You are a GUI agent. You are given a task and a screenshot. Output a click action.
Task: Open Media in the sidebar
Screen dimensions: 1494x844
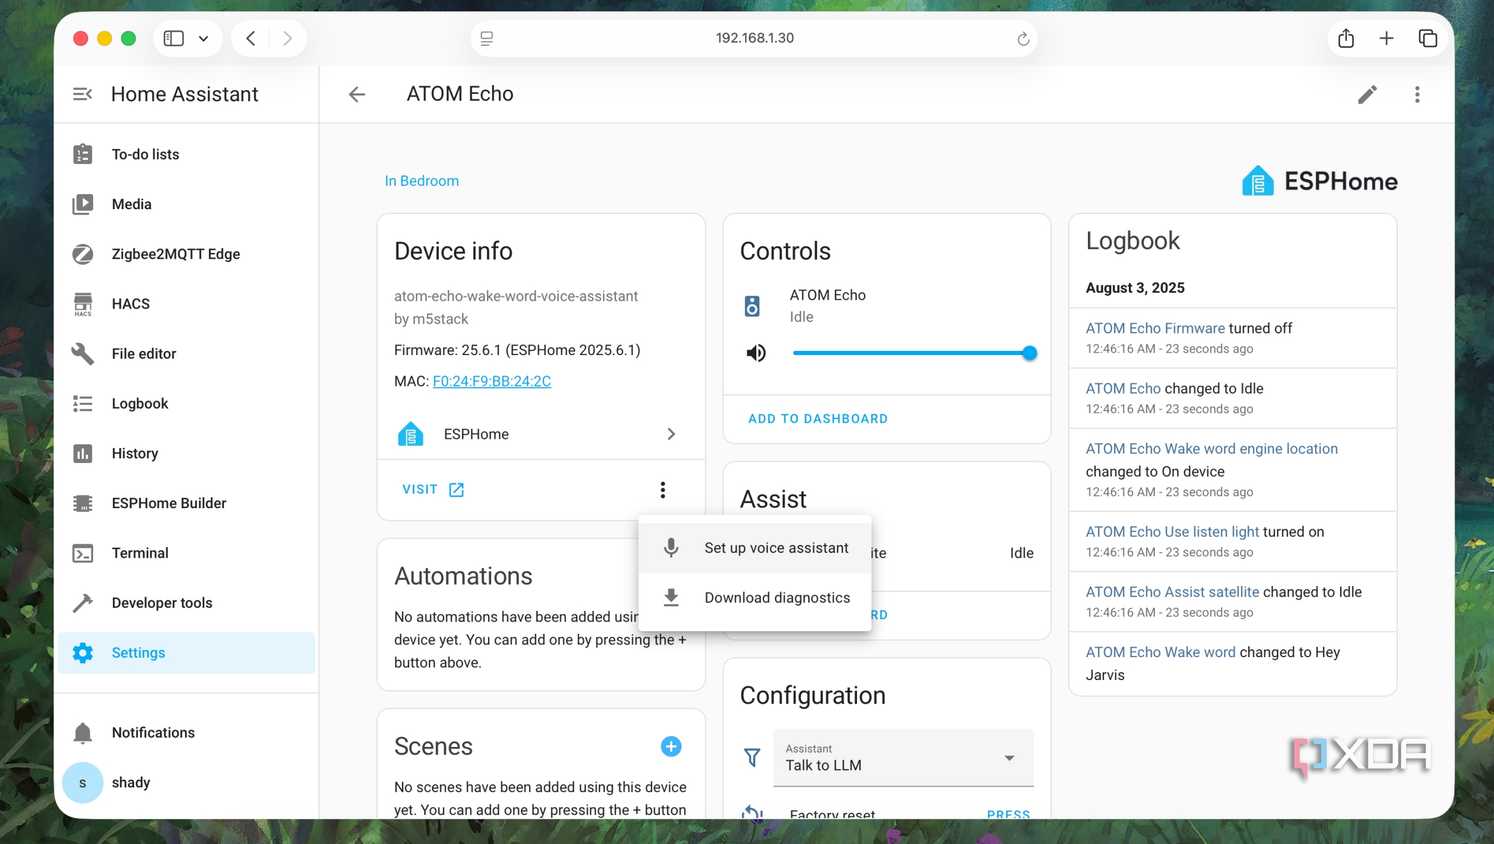(x=186, y=204)
